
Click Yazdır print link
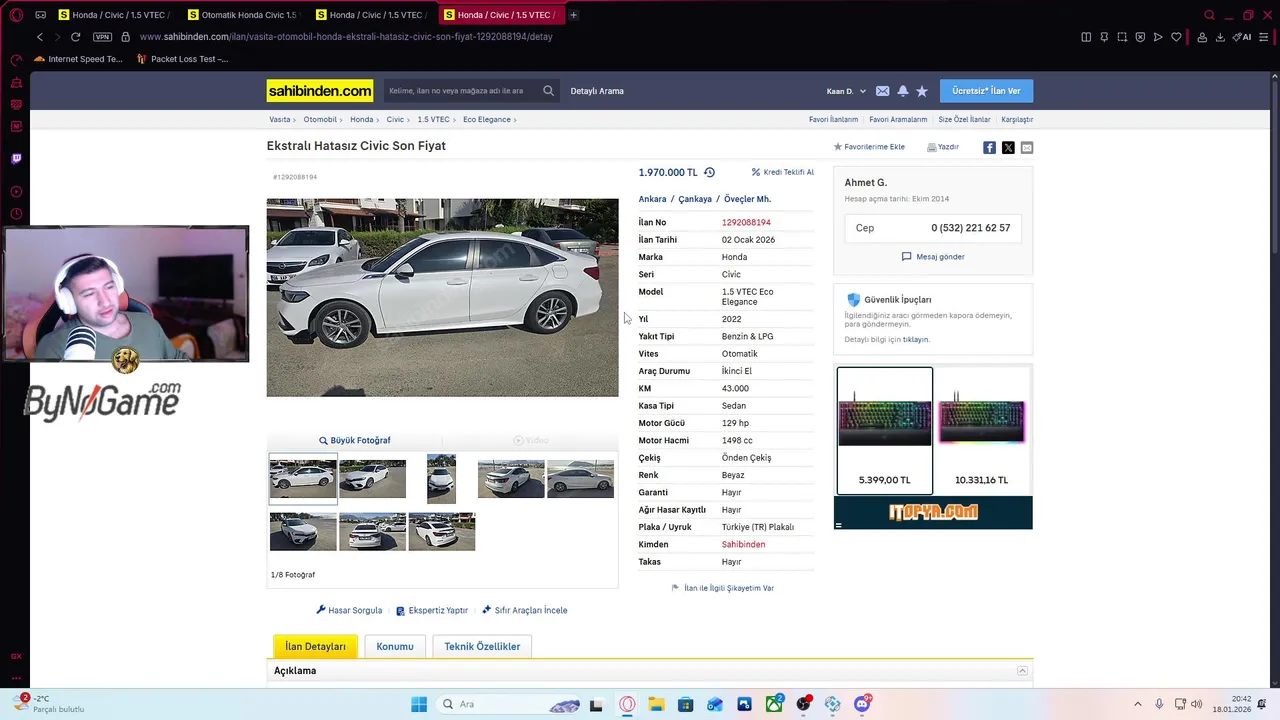(x=943, y=147)
